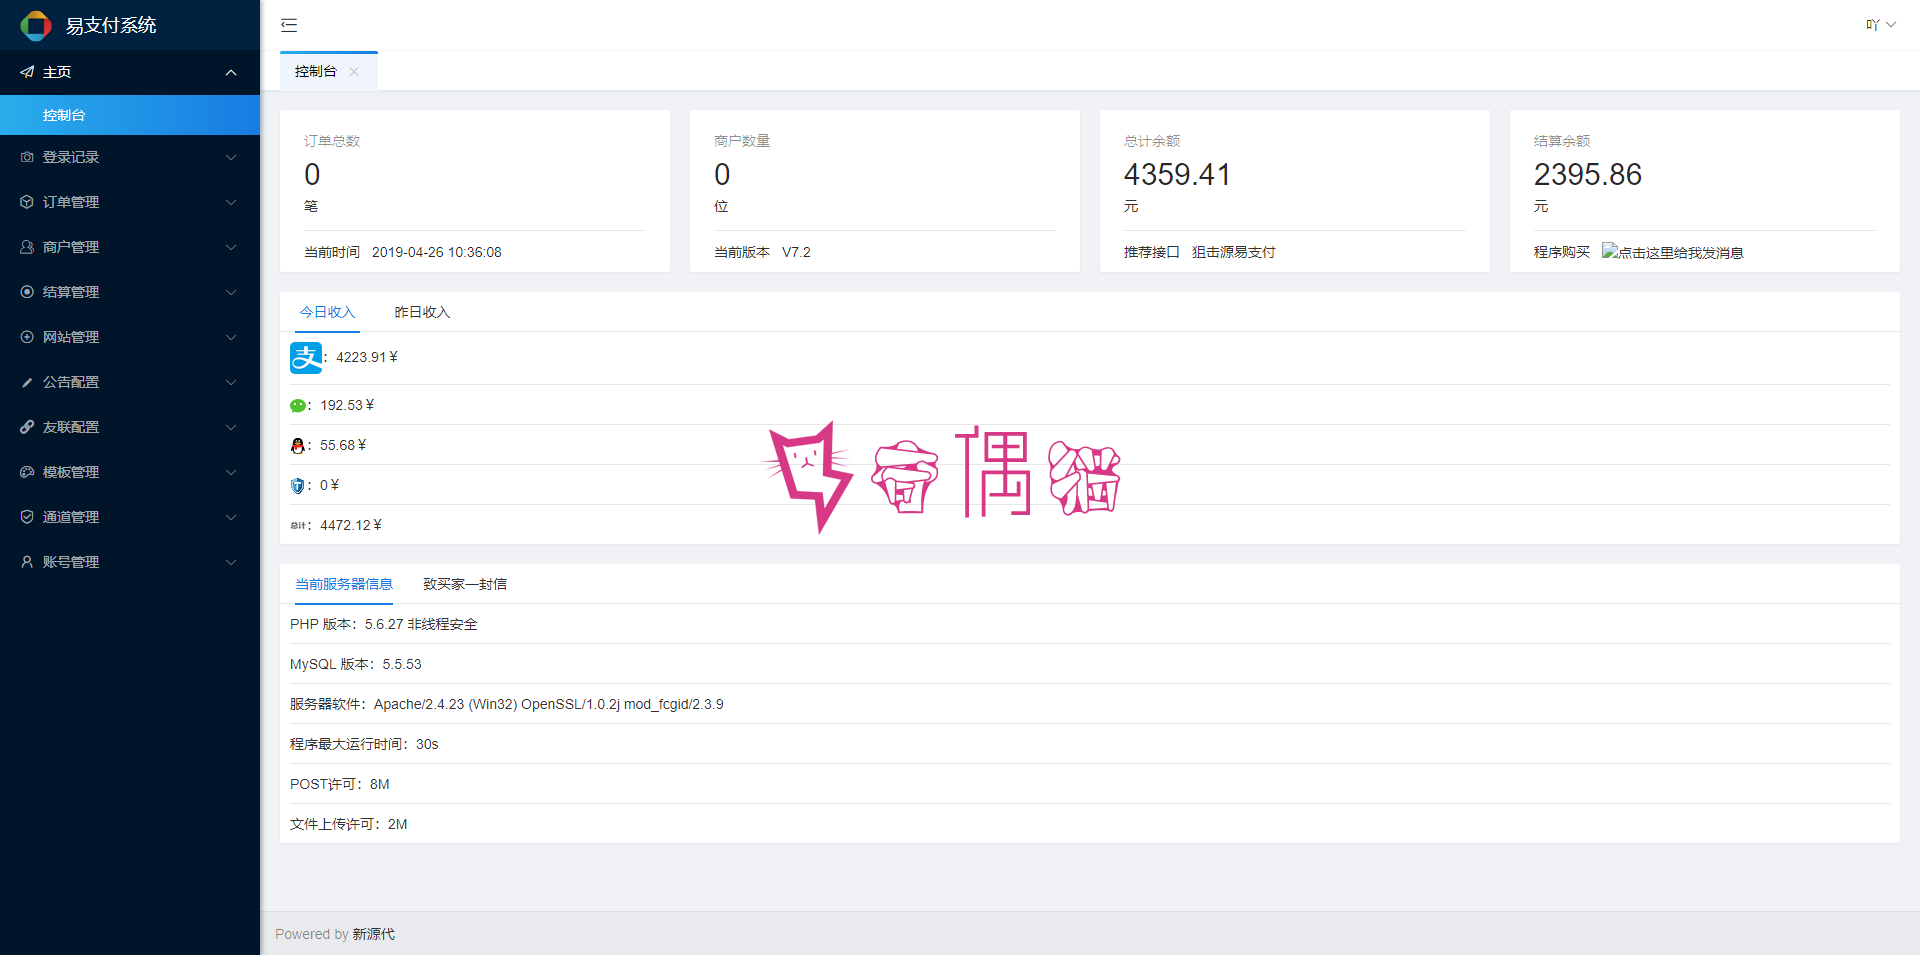The height and width of the screenshot is (955, 1920).
Task: Click the palette icon beside 模板管理
Action: click(x=27, y=472)
